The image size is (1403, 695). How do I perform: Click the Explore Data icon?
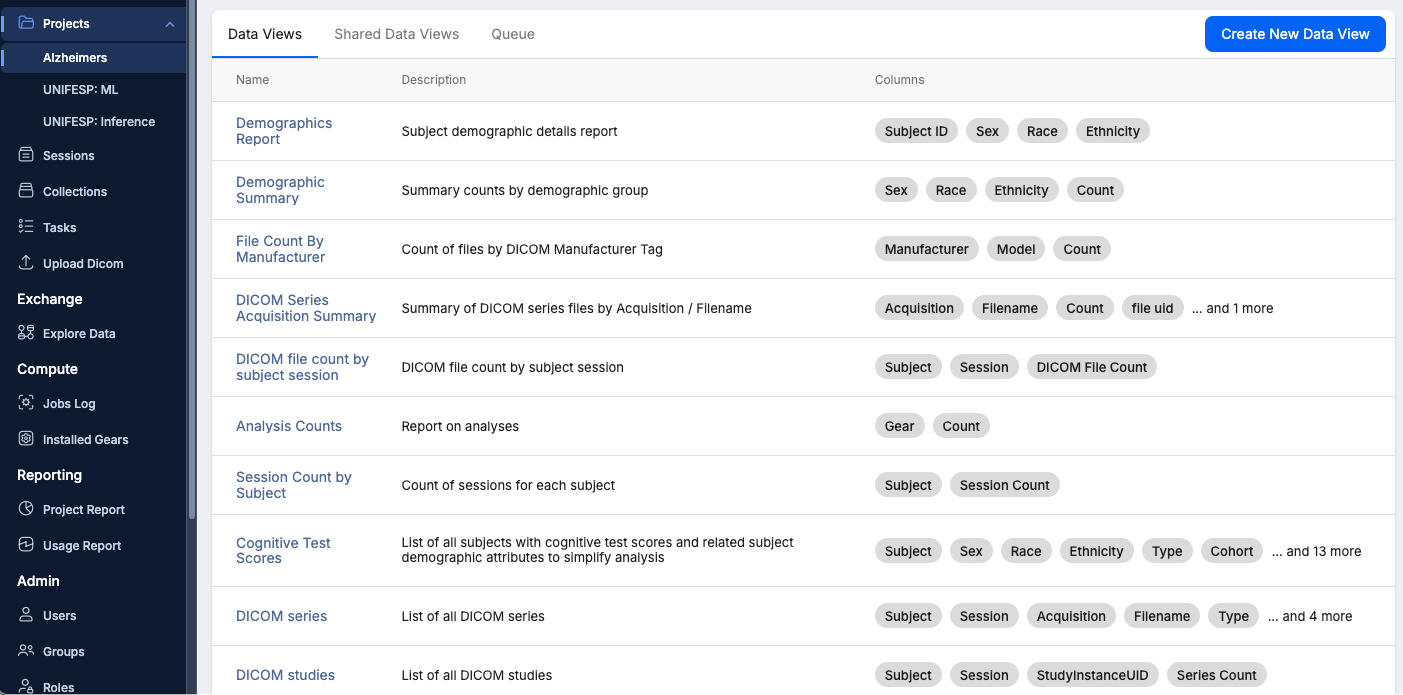pos(26,333)
